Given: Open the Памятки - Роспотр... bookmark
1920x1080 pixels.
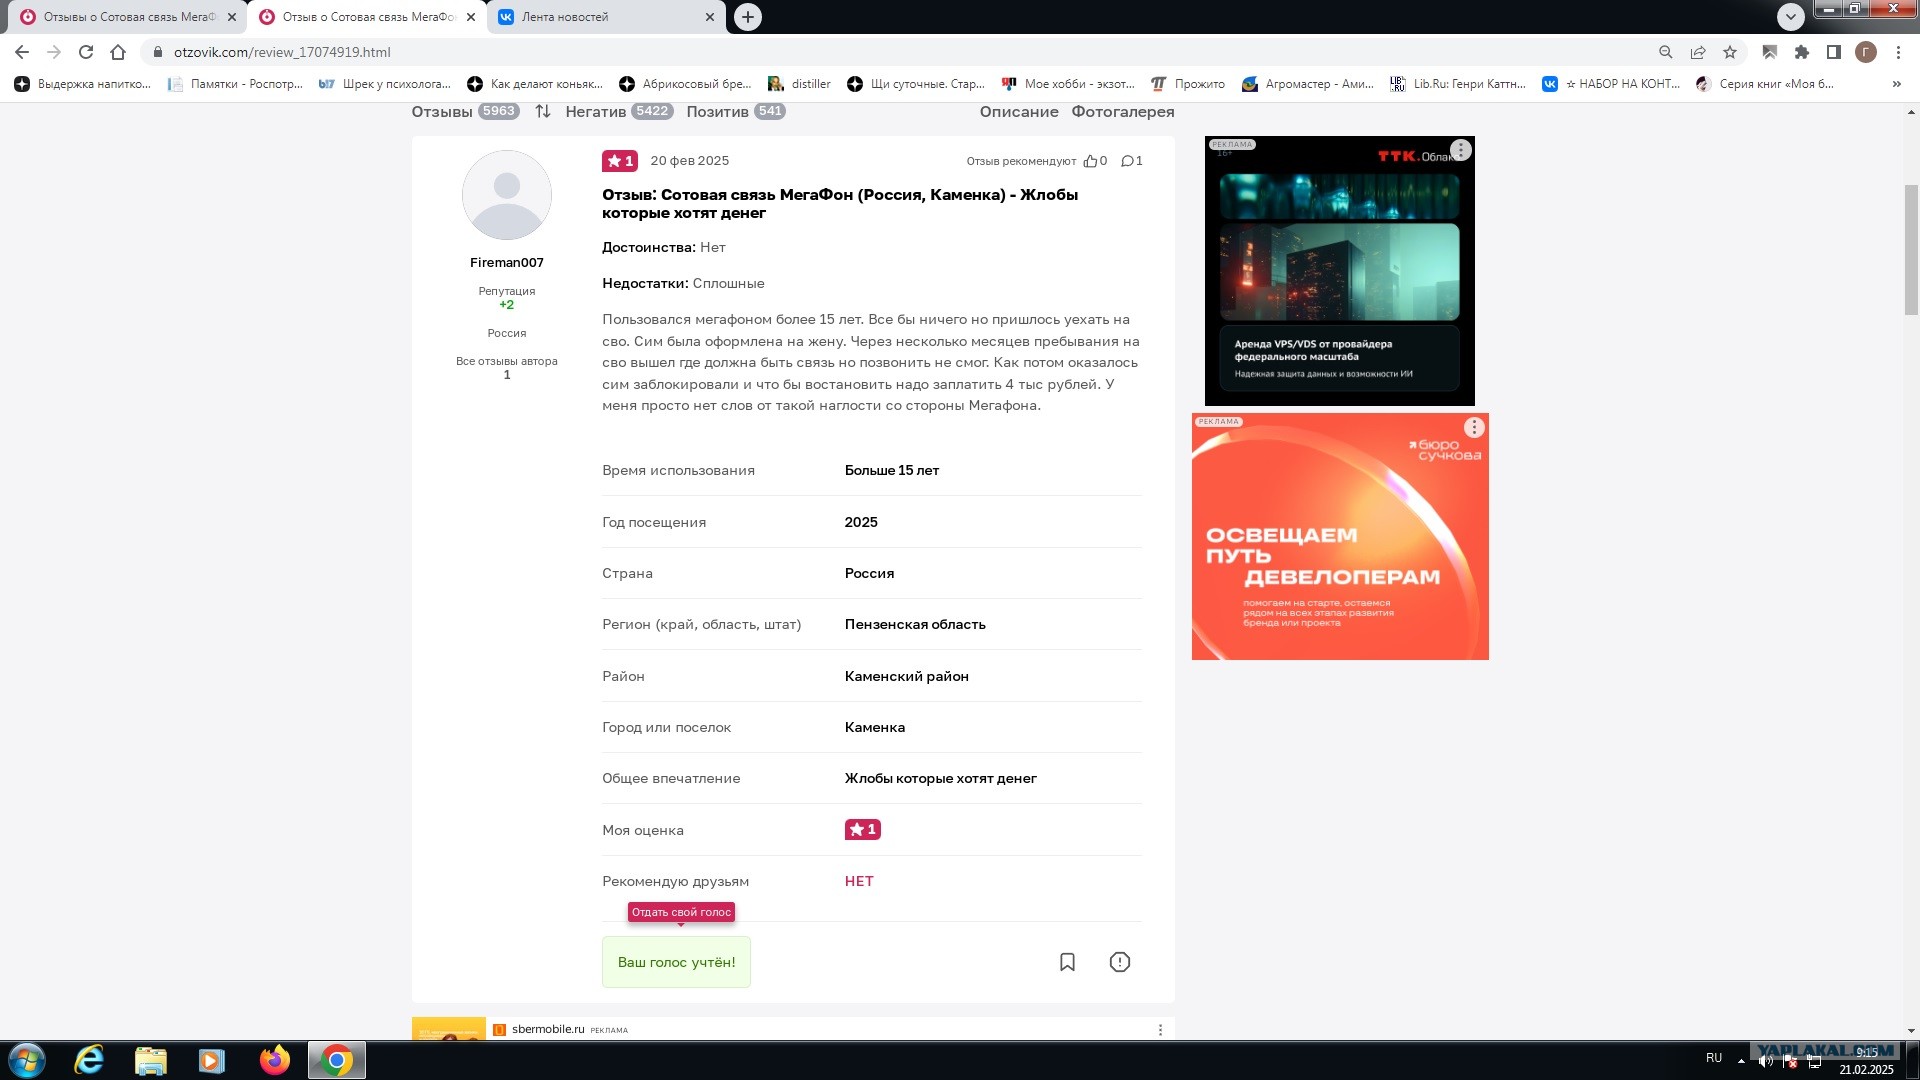Looking at the screenshot, I should pyautogui.click(x=235, y=84).
